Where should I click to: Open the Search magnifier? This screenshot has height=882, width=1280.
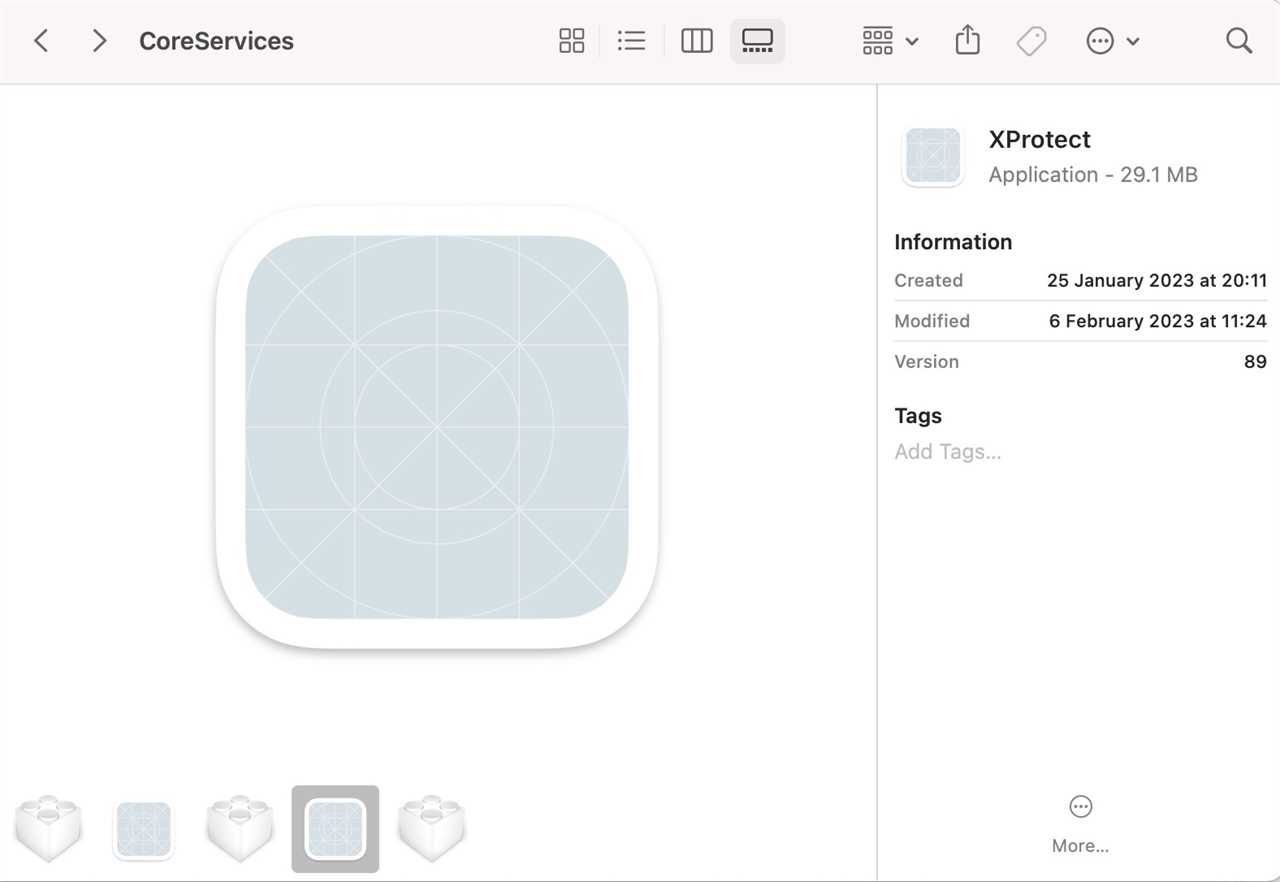[x=1238, y=41]
